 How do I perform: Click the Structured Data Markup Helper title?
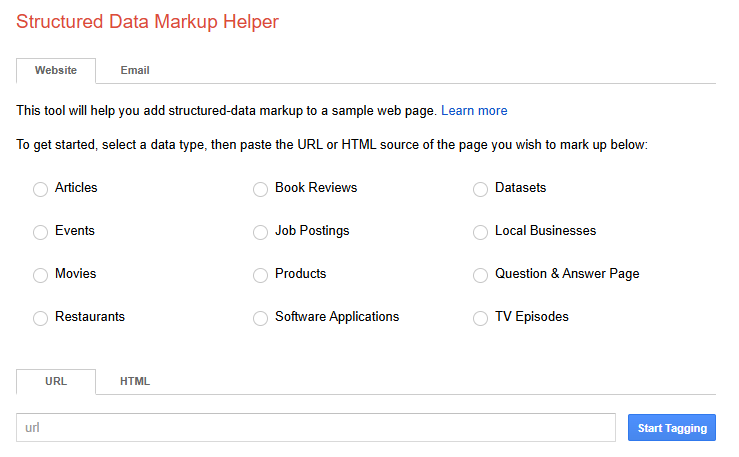point(148,22)
